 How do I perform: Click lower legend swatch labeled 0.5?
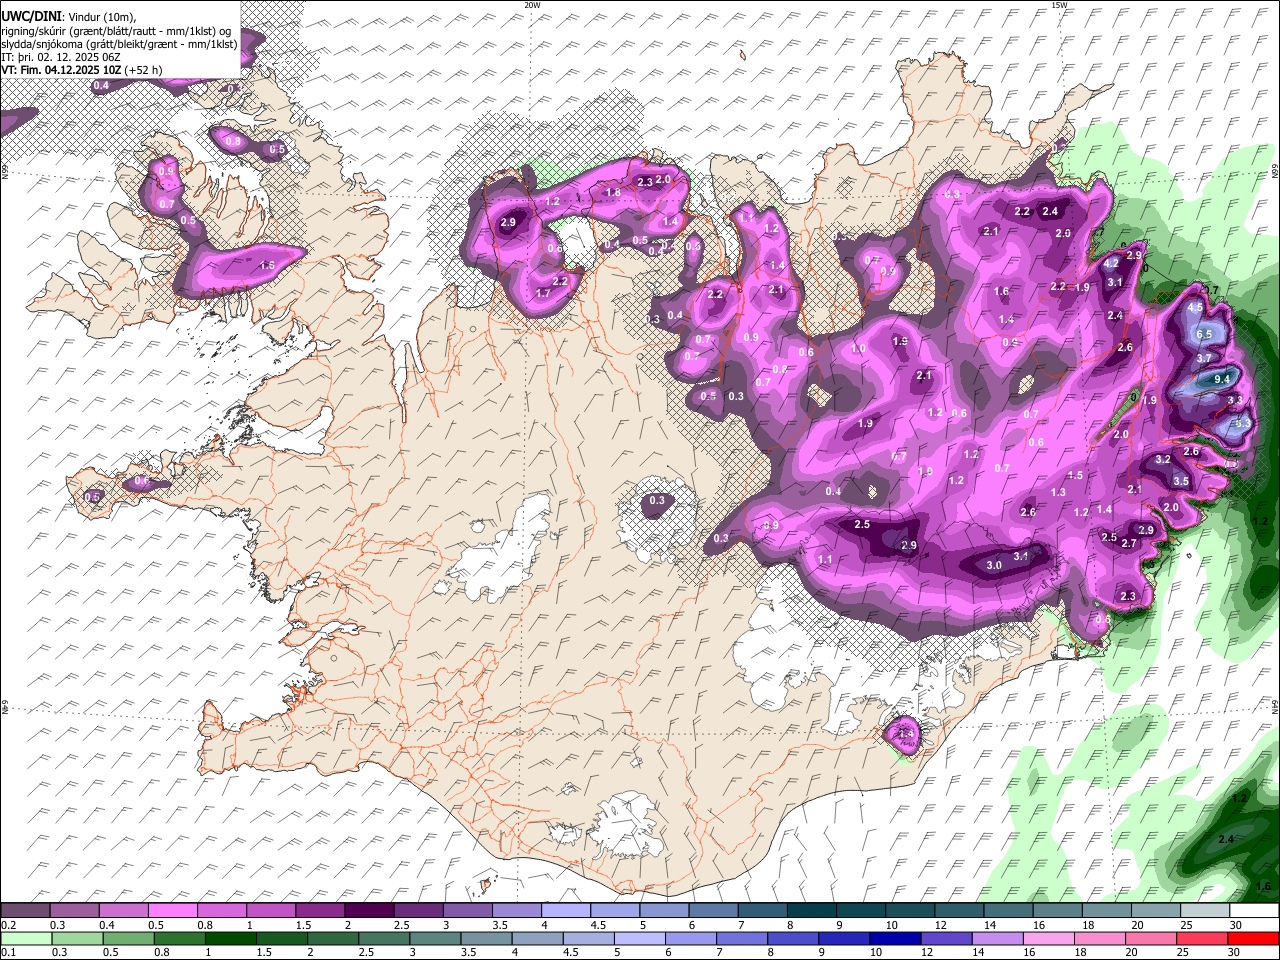coord(128,939)
